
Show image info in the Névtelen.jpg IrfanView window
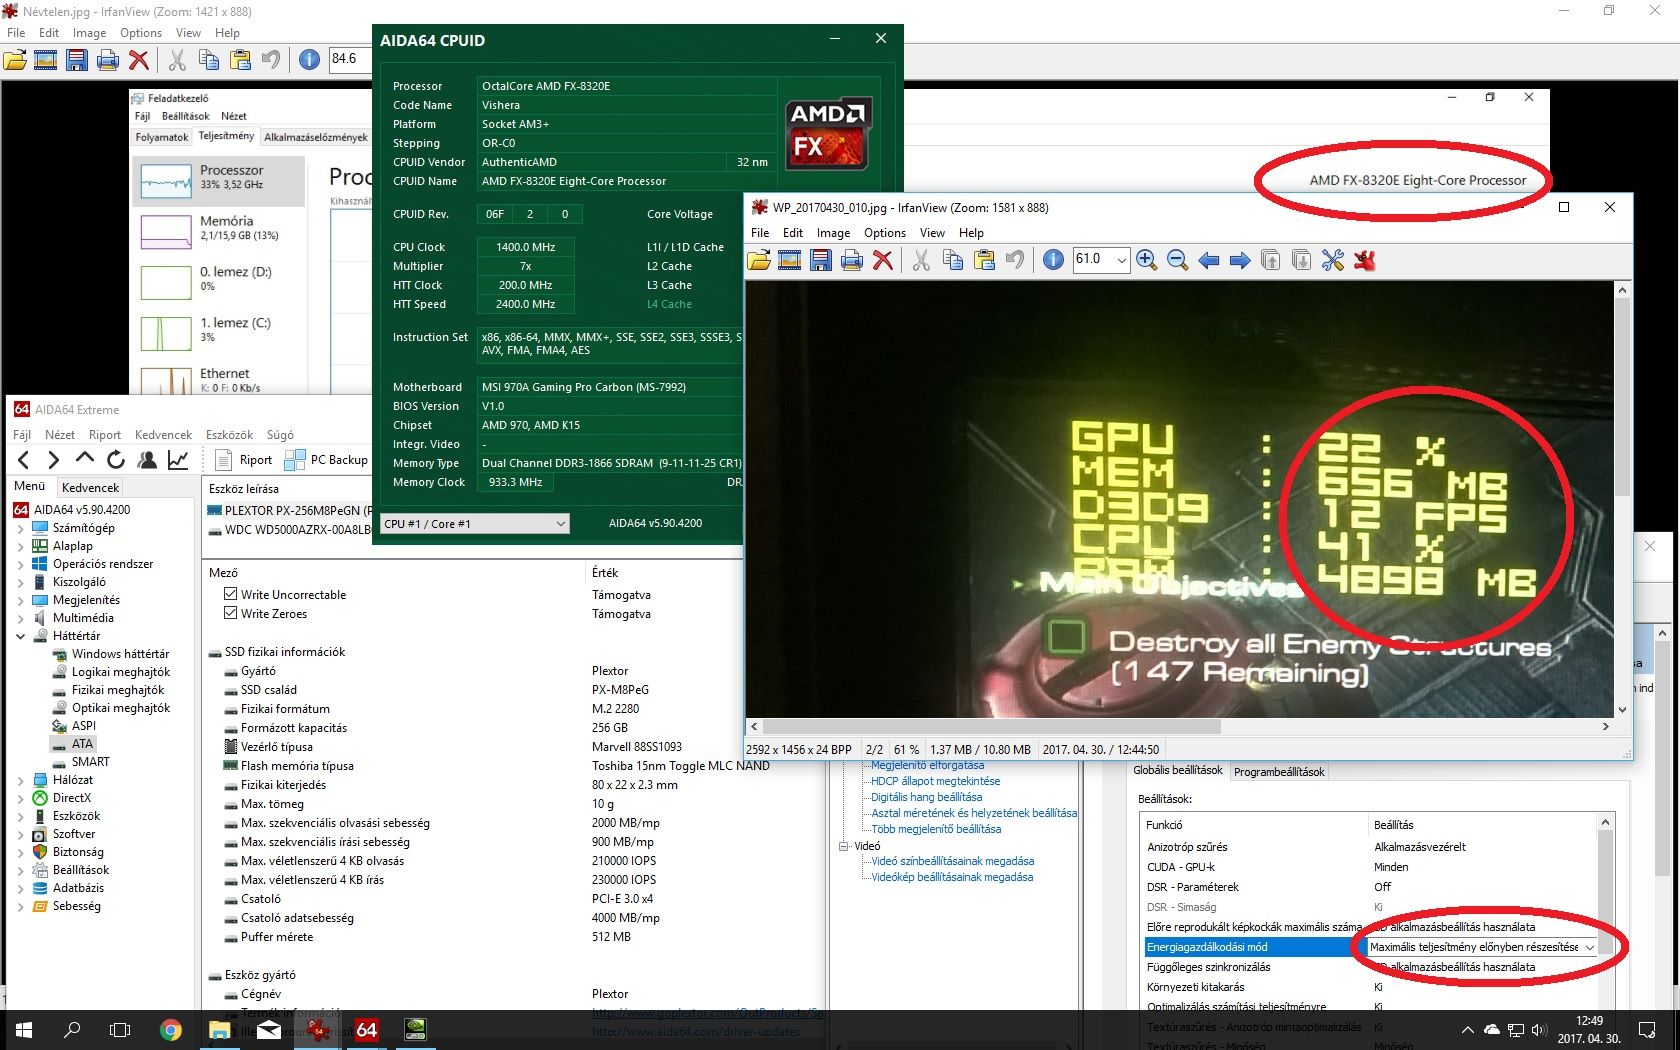(310, 60)
